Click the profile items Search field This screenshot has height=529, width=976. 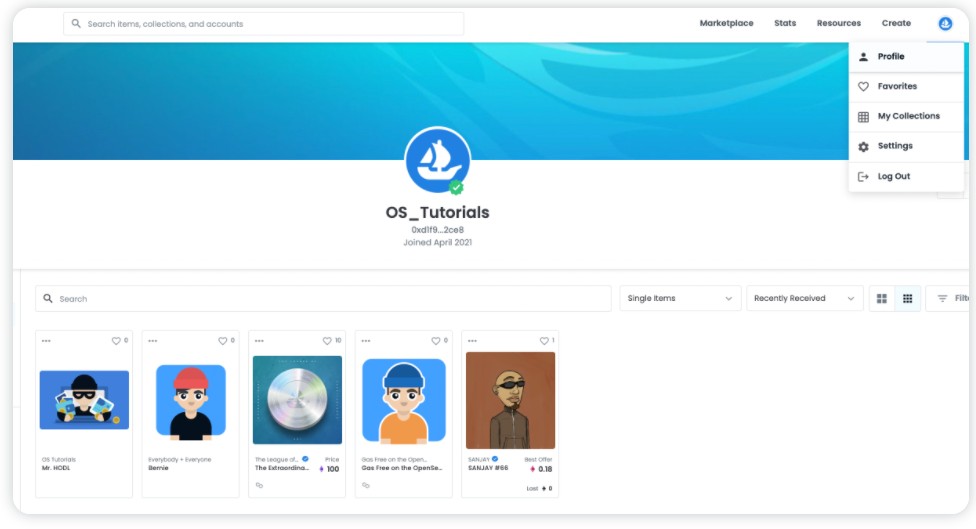(x=323, y=299)
